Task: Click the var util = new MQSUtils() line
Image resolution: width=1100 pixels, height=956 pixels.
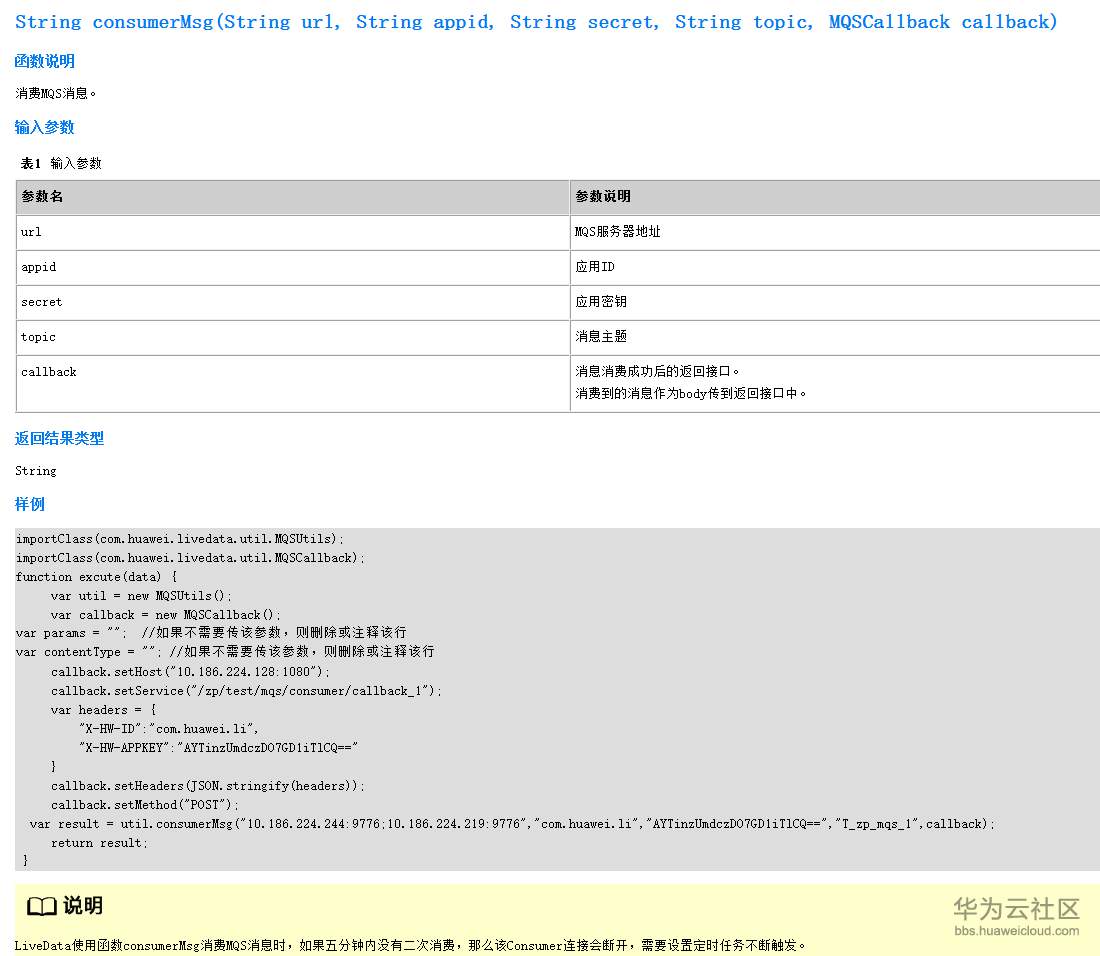Action: click(x=141, y=596)
